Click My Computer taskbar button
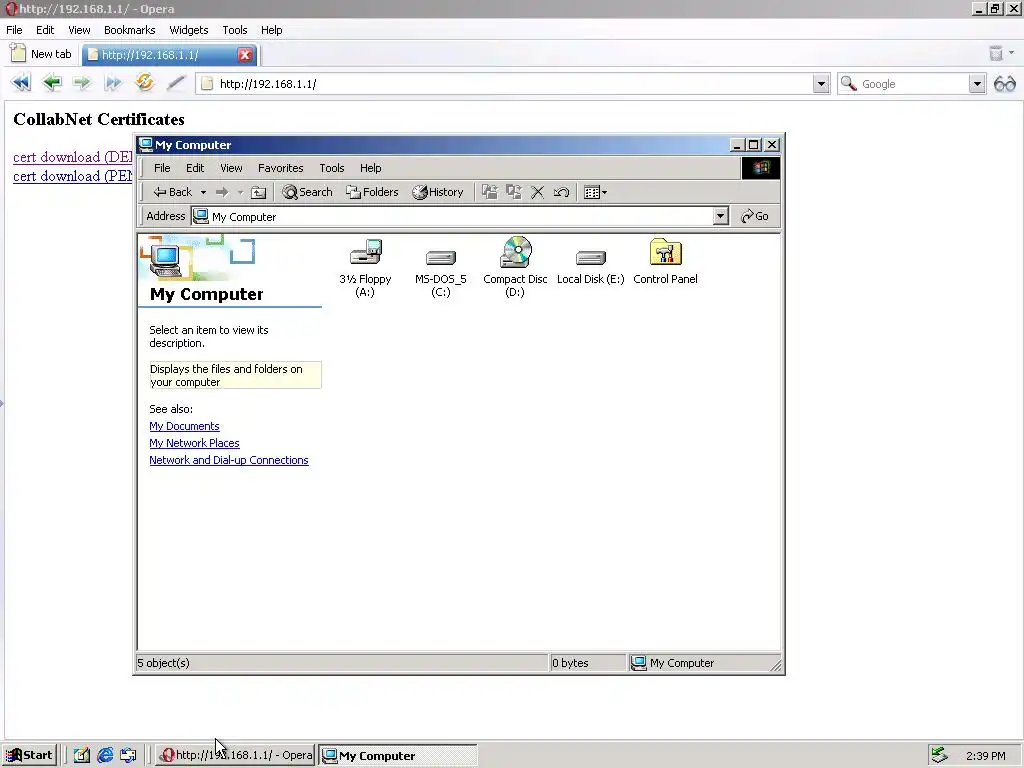 [398, 756]
